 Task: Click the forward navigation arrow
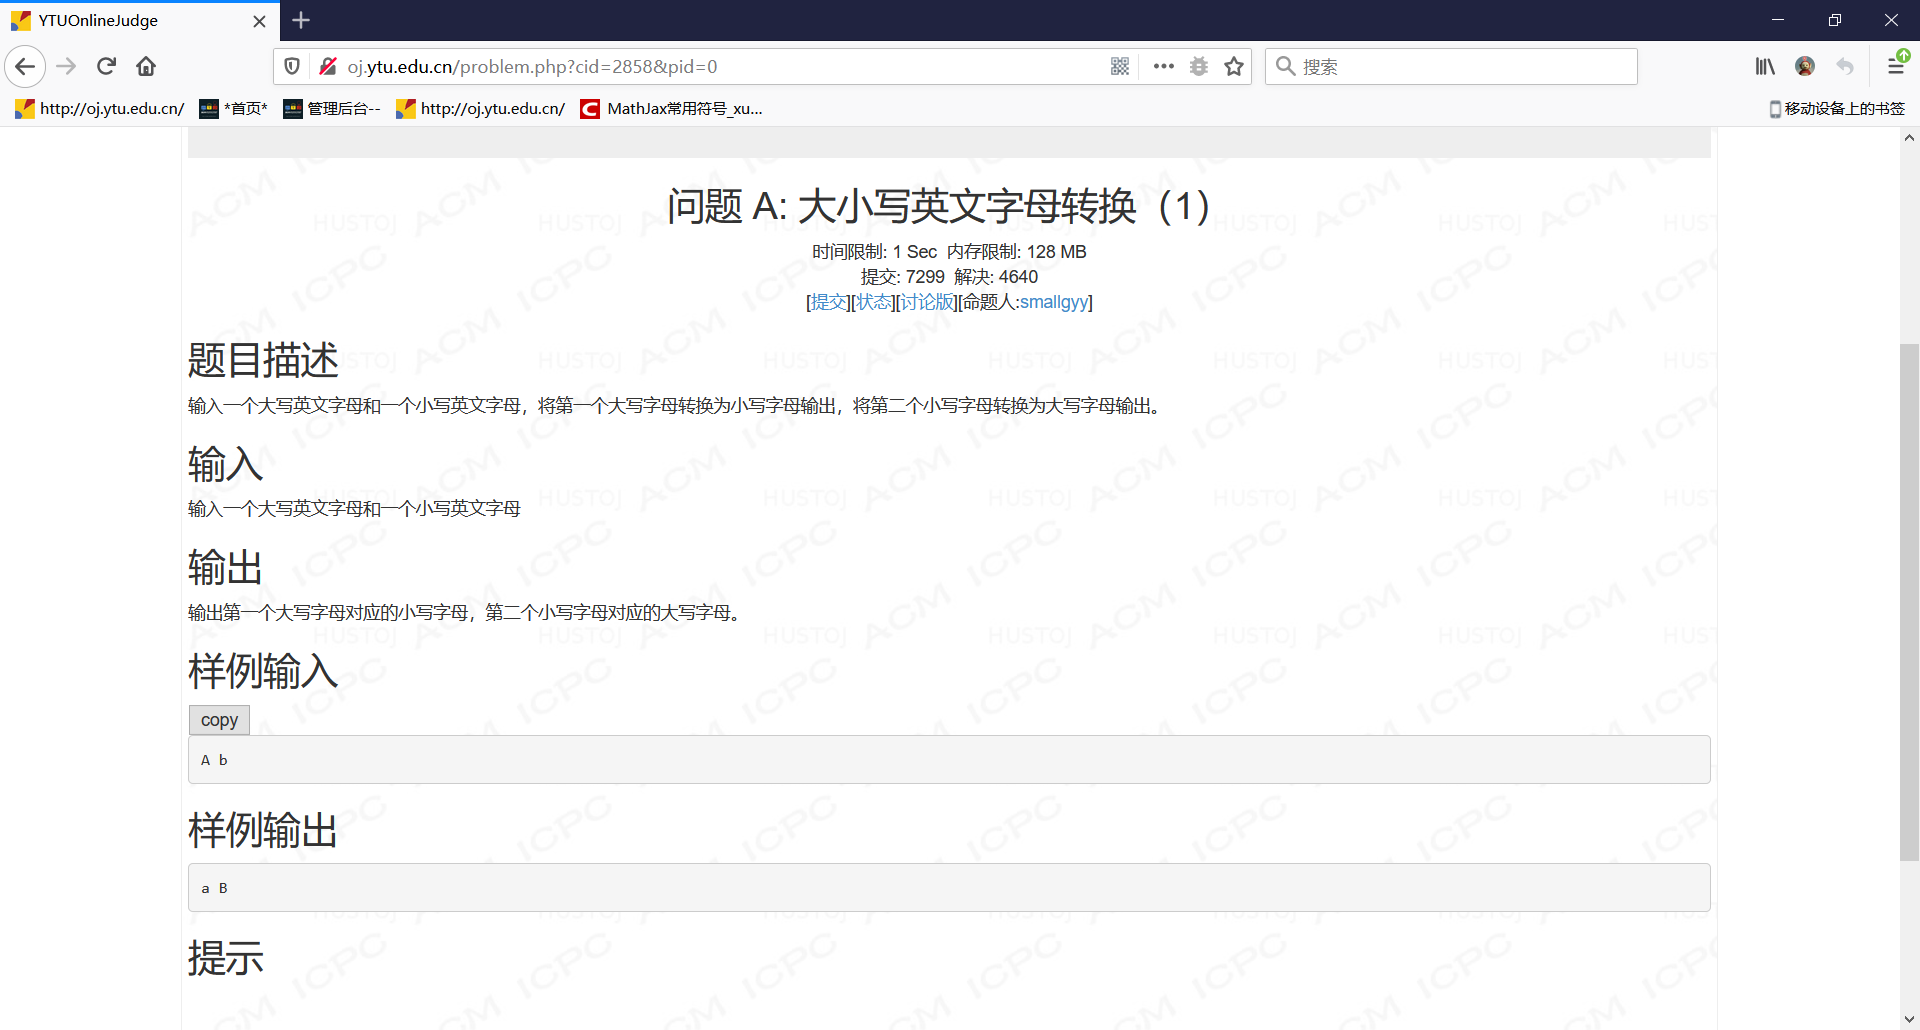point(67,67)
